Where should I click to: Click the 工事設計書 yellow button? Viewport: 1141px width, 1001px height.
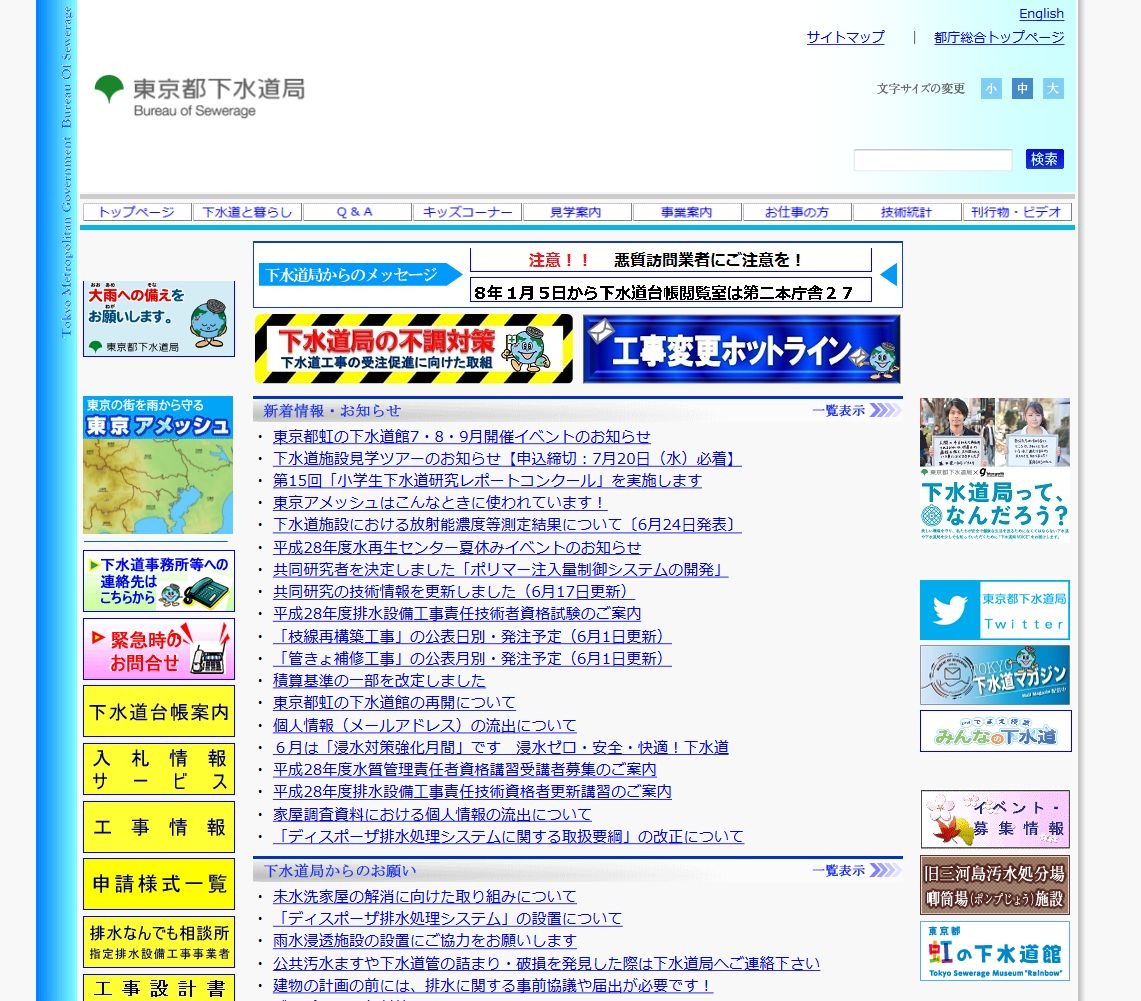(159, 988)
